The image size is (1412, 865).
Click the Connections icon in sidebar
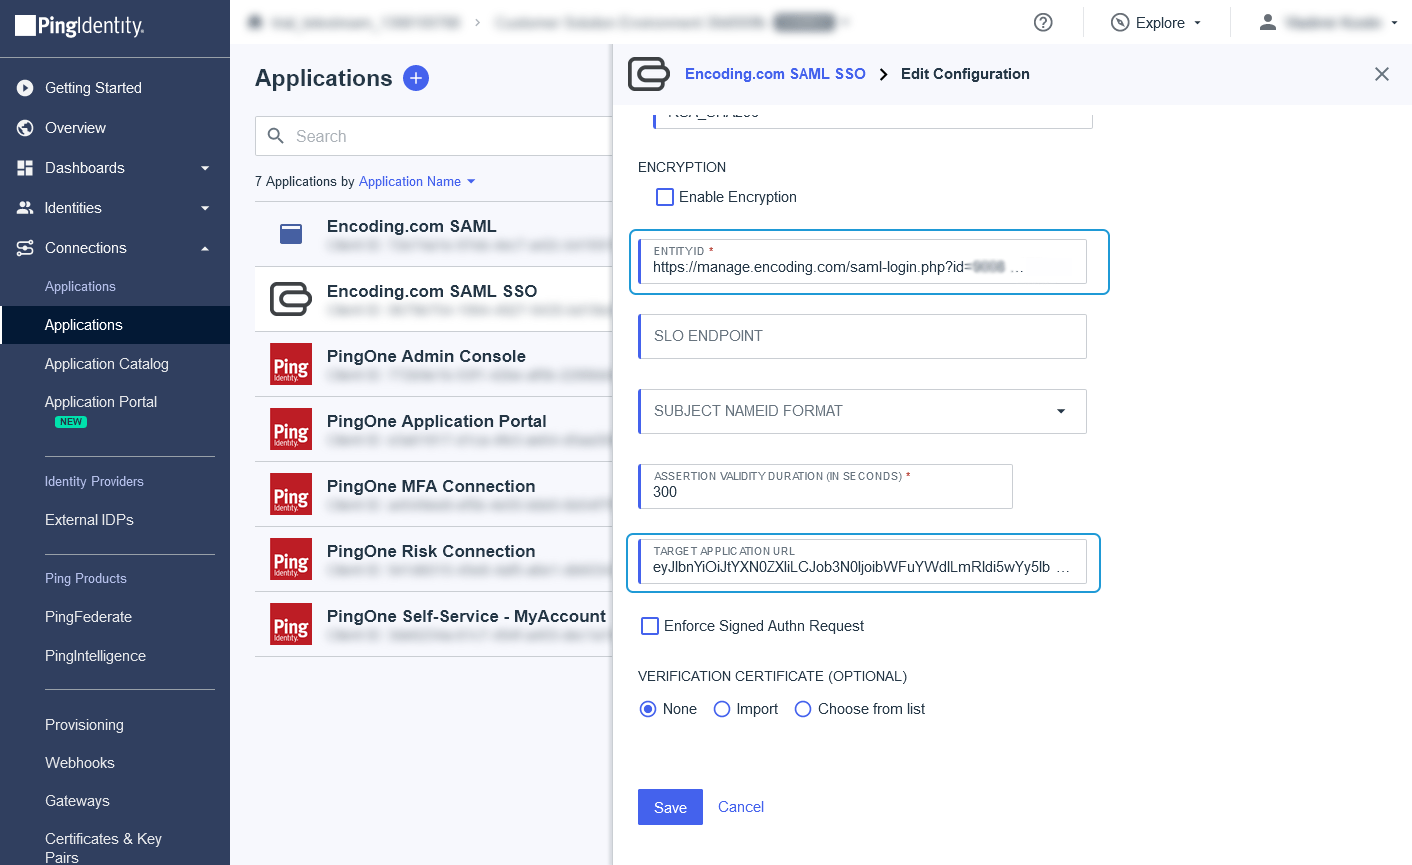tap(25, 248)
